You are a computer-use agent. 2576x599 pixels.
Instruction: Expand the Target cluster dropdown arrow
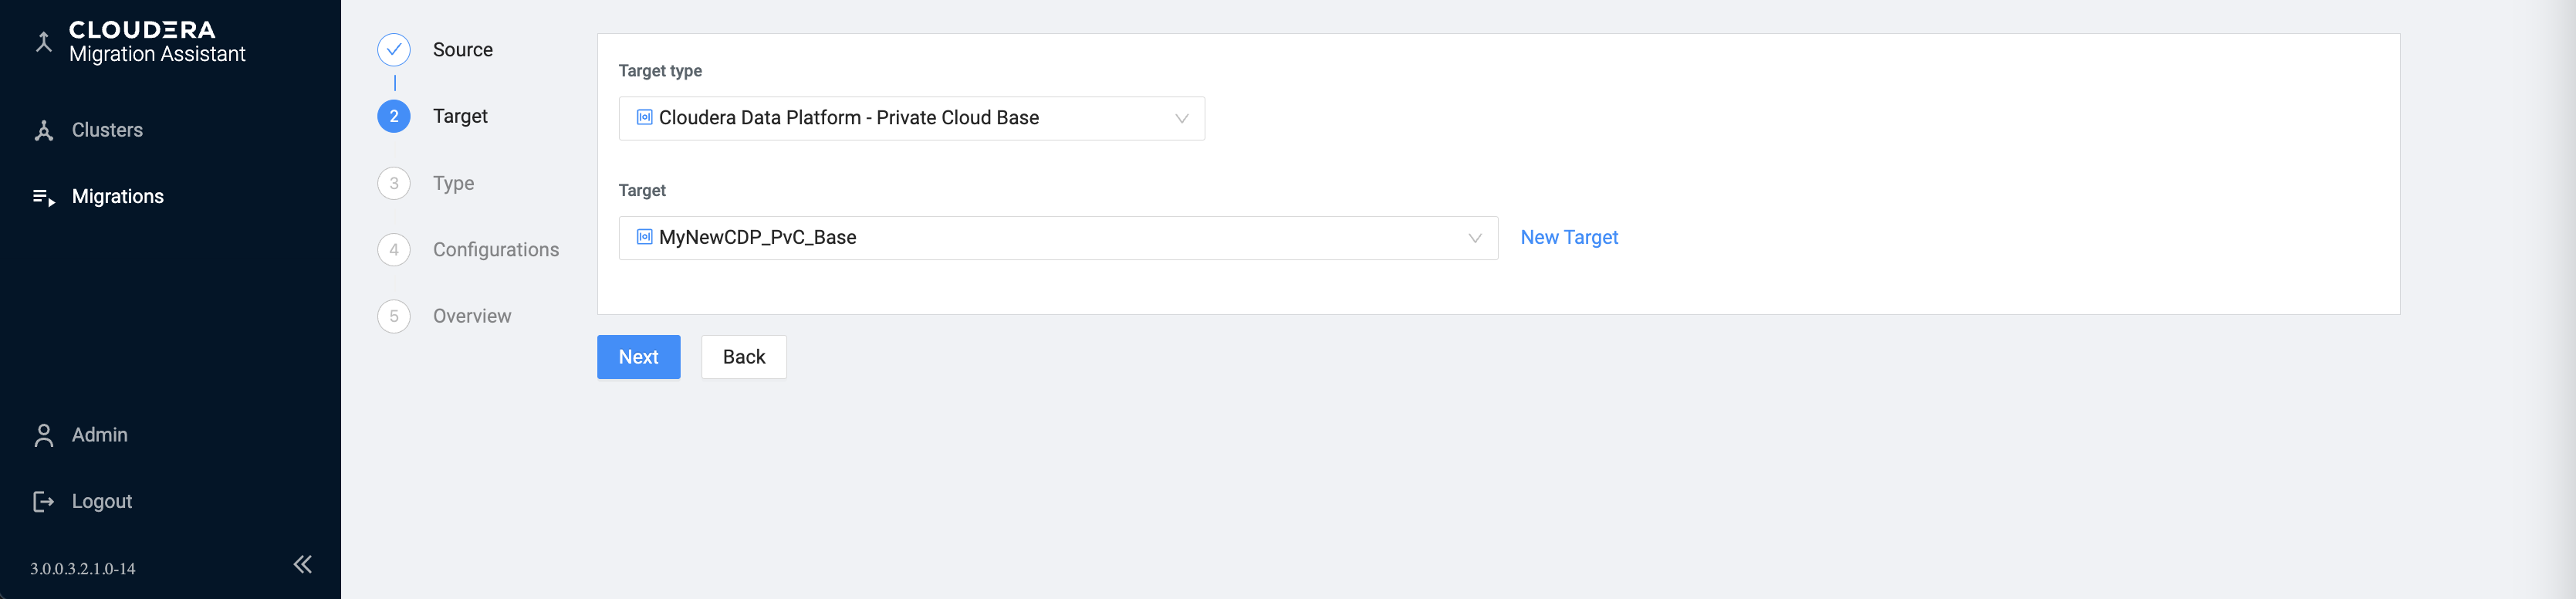(x=1474, y=238)
